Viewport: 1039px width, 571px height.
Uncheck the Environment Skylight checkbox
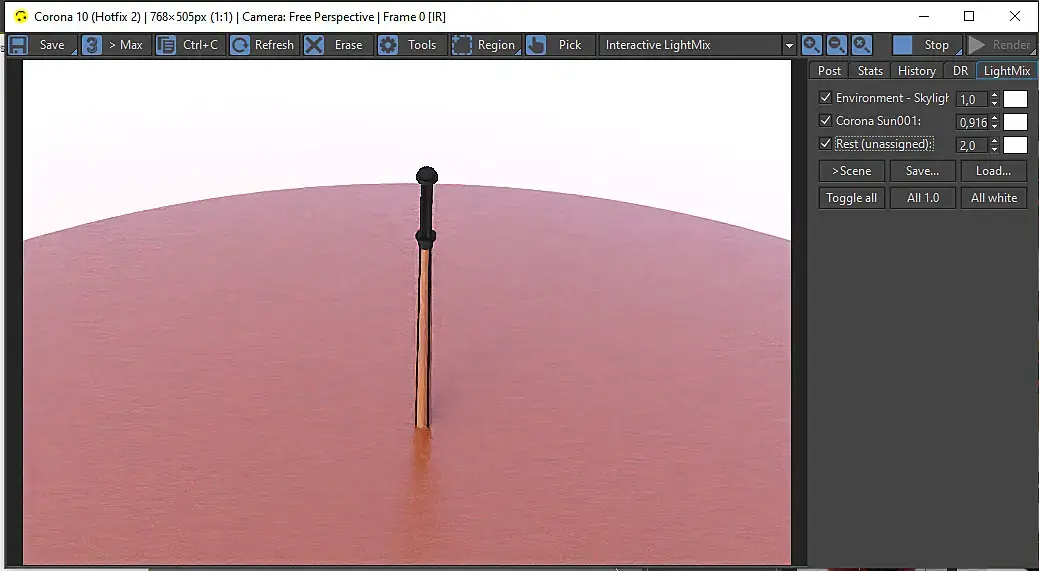825,97
